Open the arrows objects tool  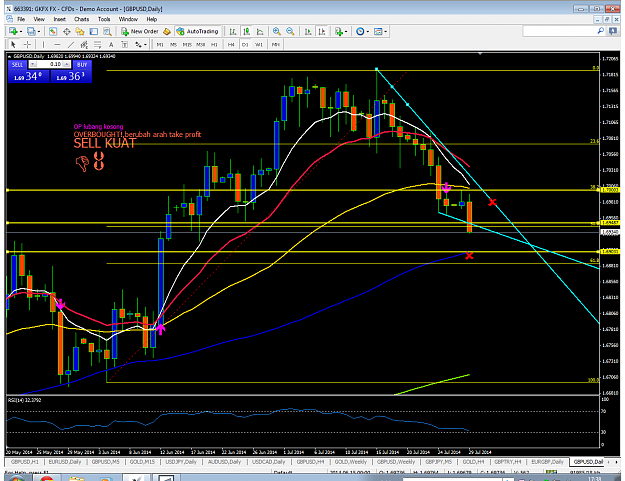(x=138, y=45)
